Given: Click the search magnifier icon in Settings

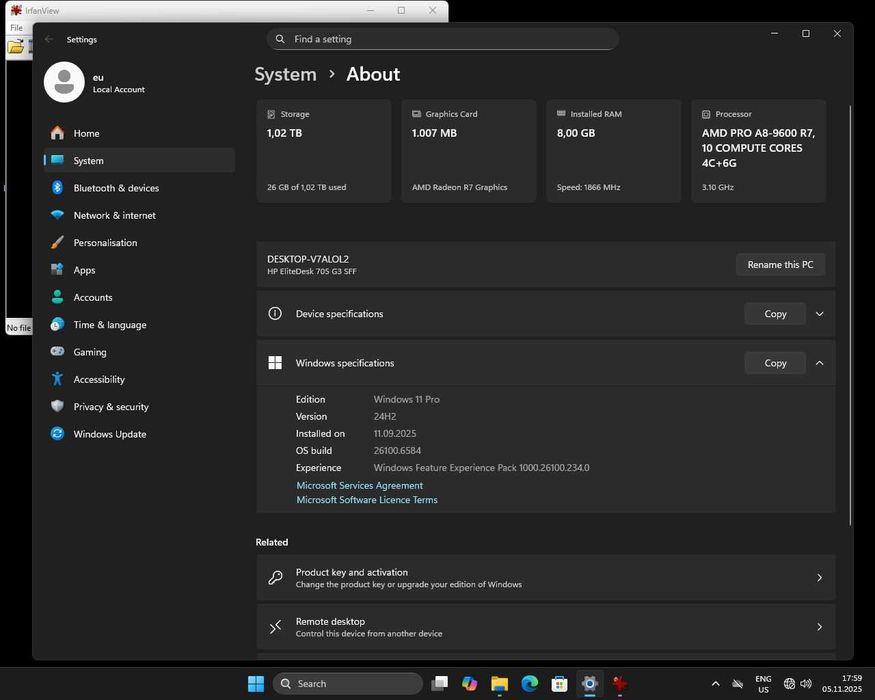Looking at the screenshot, I should pos(280,39).
